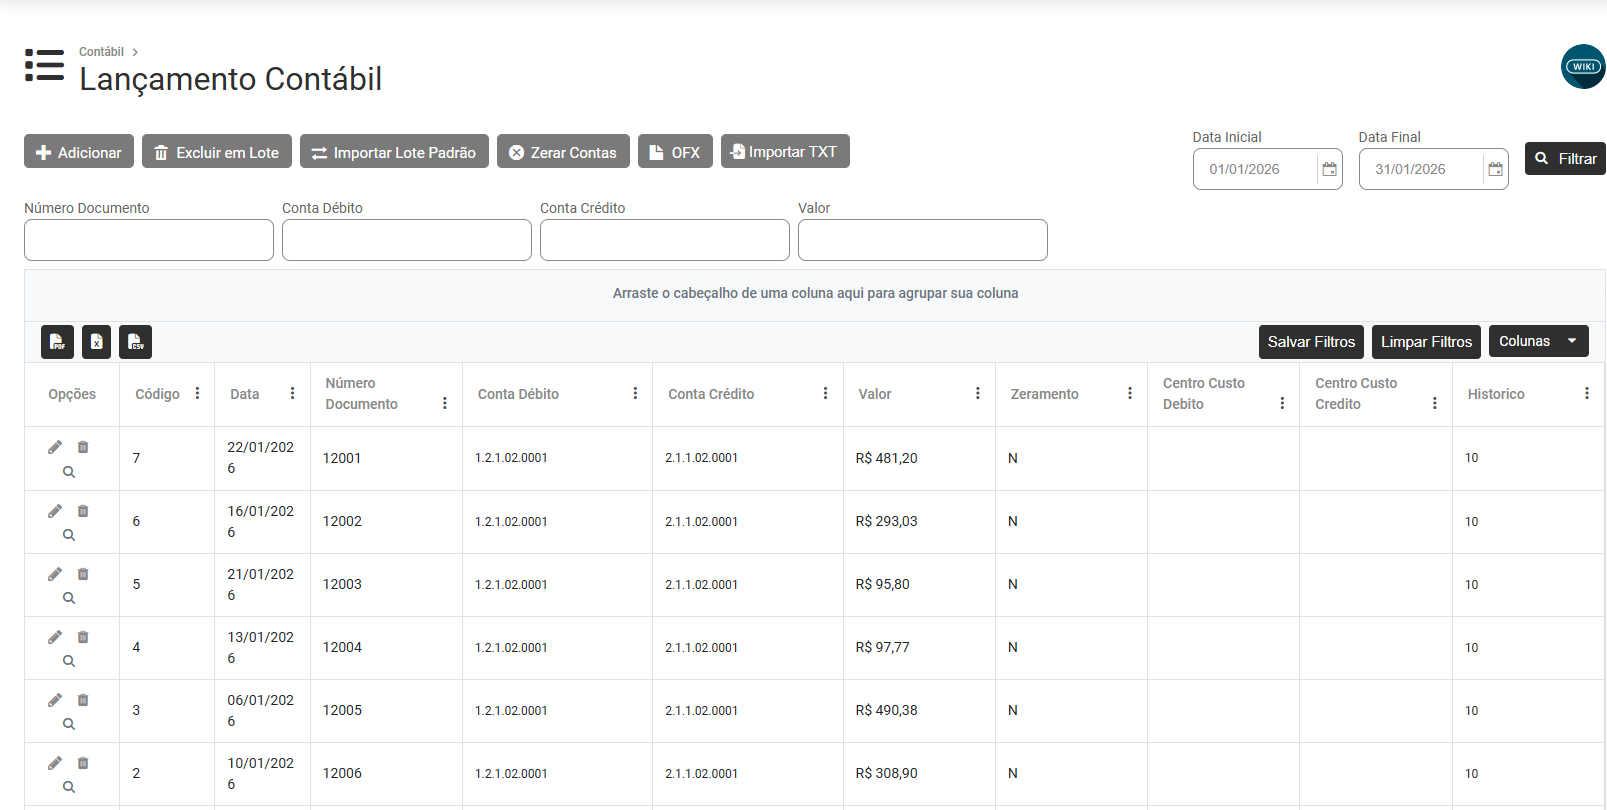Sort by the Código column header
Viewport: 1607px width, 810px height.
pyautogui.click(x=157, y=394)
